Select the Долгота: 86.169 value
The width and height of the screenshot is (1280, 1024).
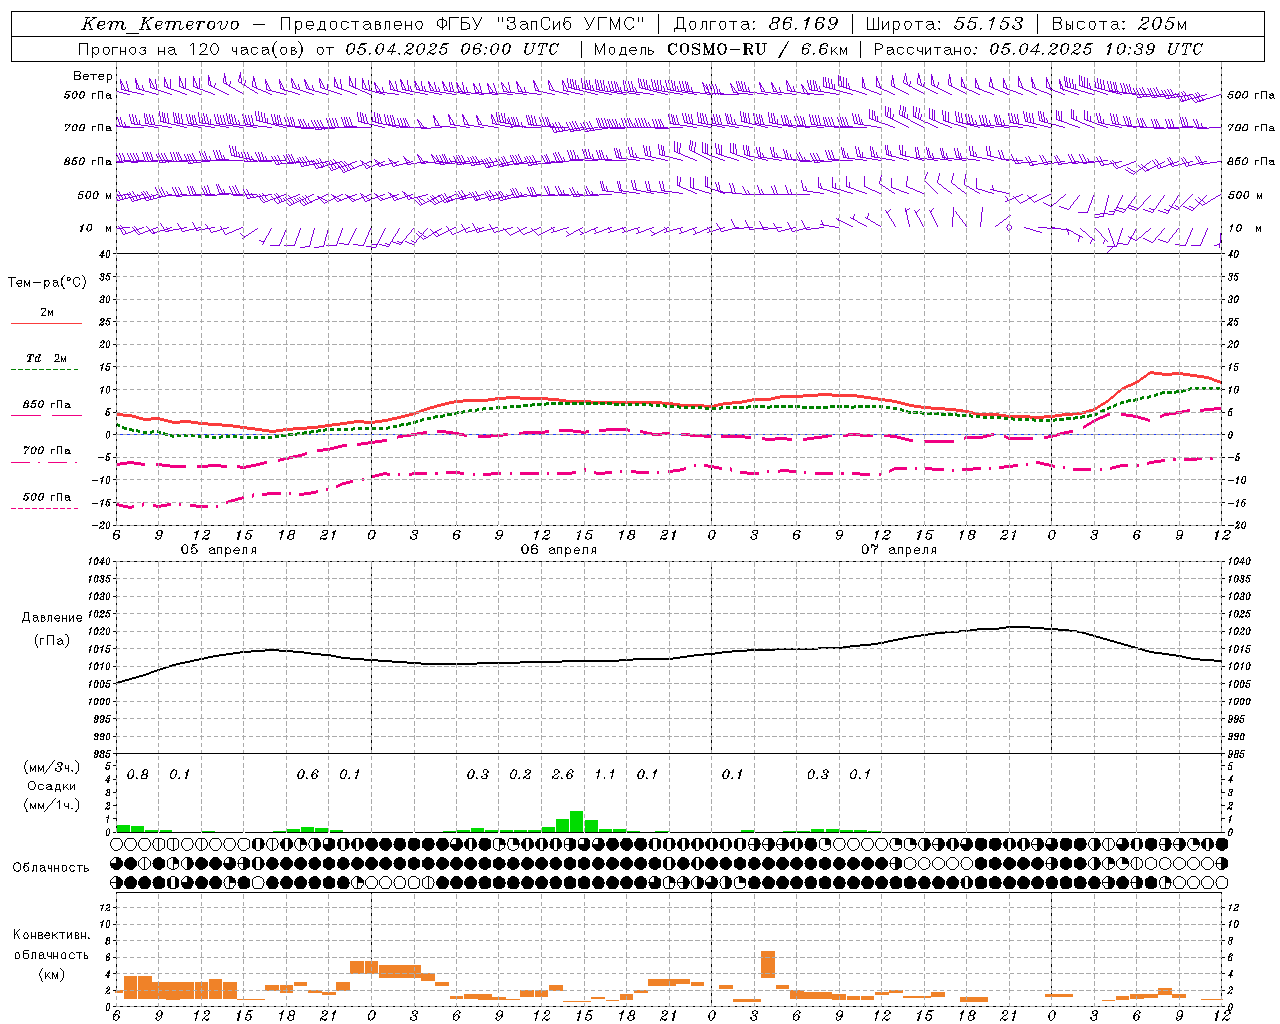click(756, 24)
